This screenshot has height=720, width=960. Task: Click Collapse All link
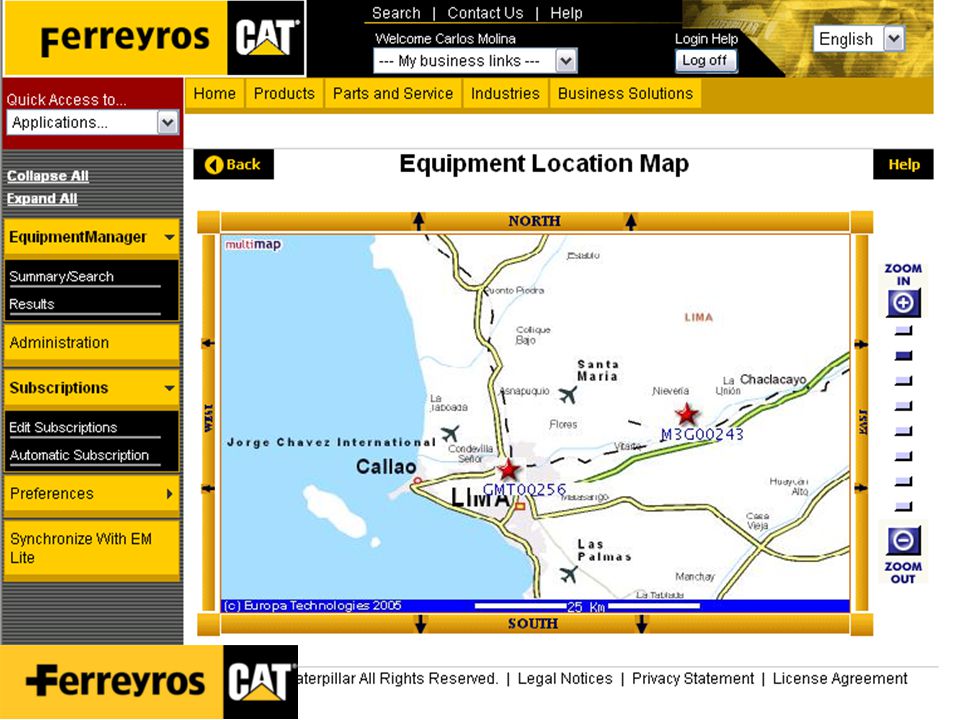[x=48, y=176]
